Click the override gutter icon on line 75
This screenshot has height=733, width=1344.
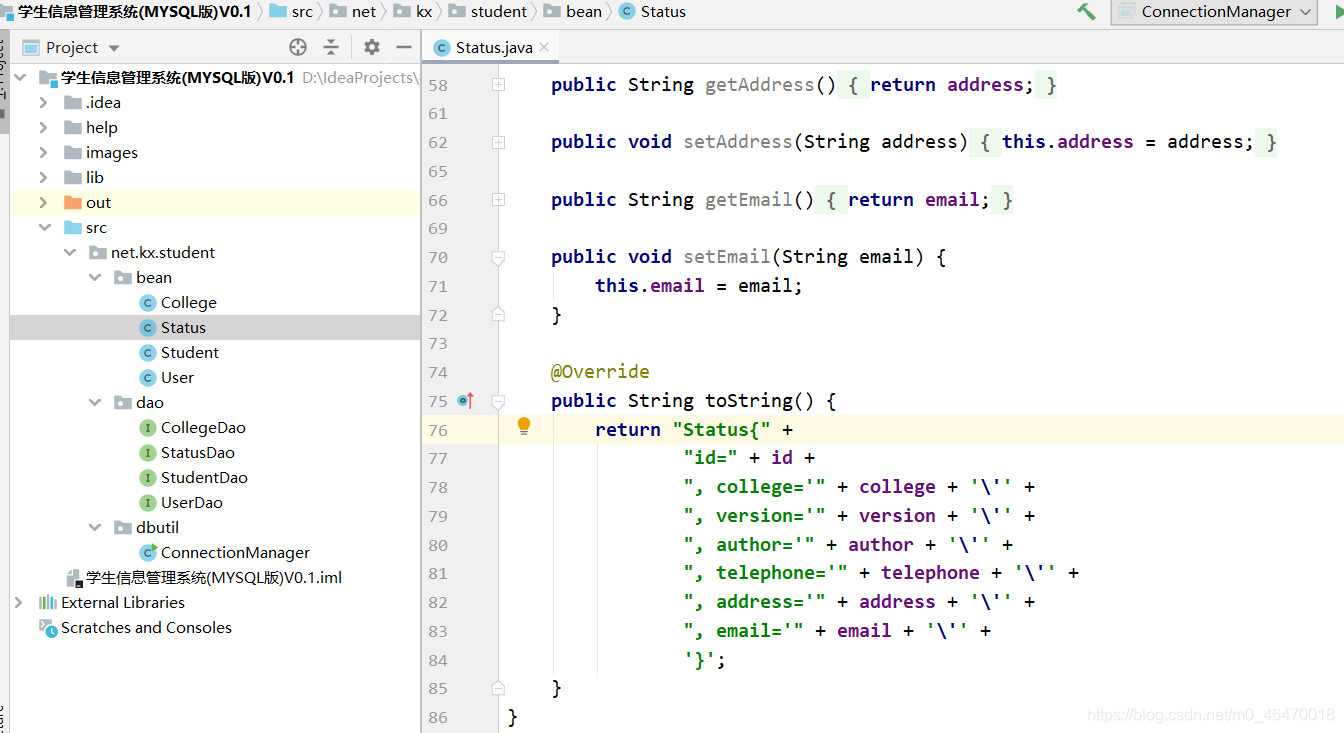(x=465, y=401)
